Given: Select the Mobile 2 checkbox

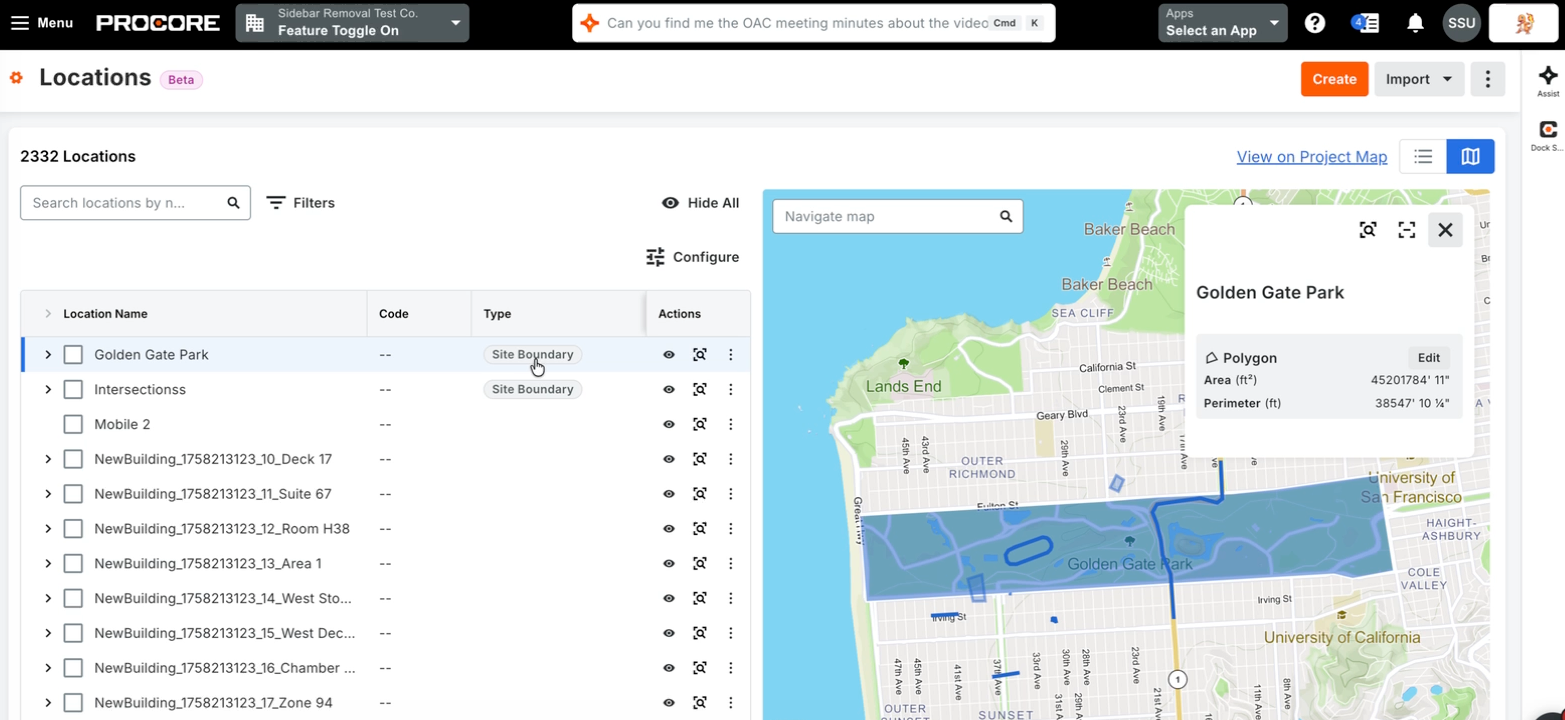Looking at the screenshot, I should pos(73,424).
